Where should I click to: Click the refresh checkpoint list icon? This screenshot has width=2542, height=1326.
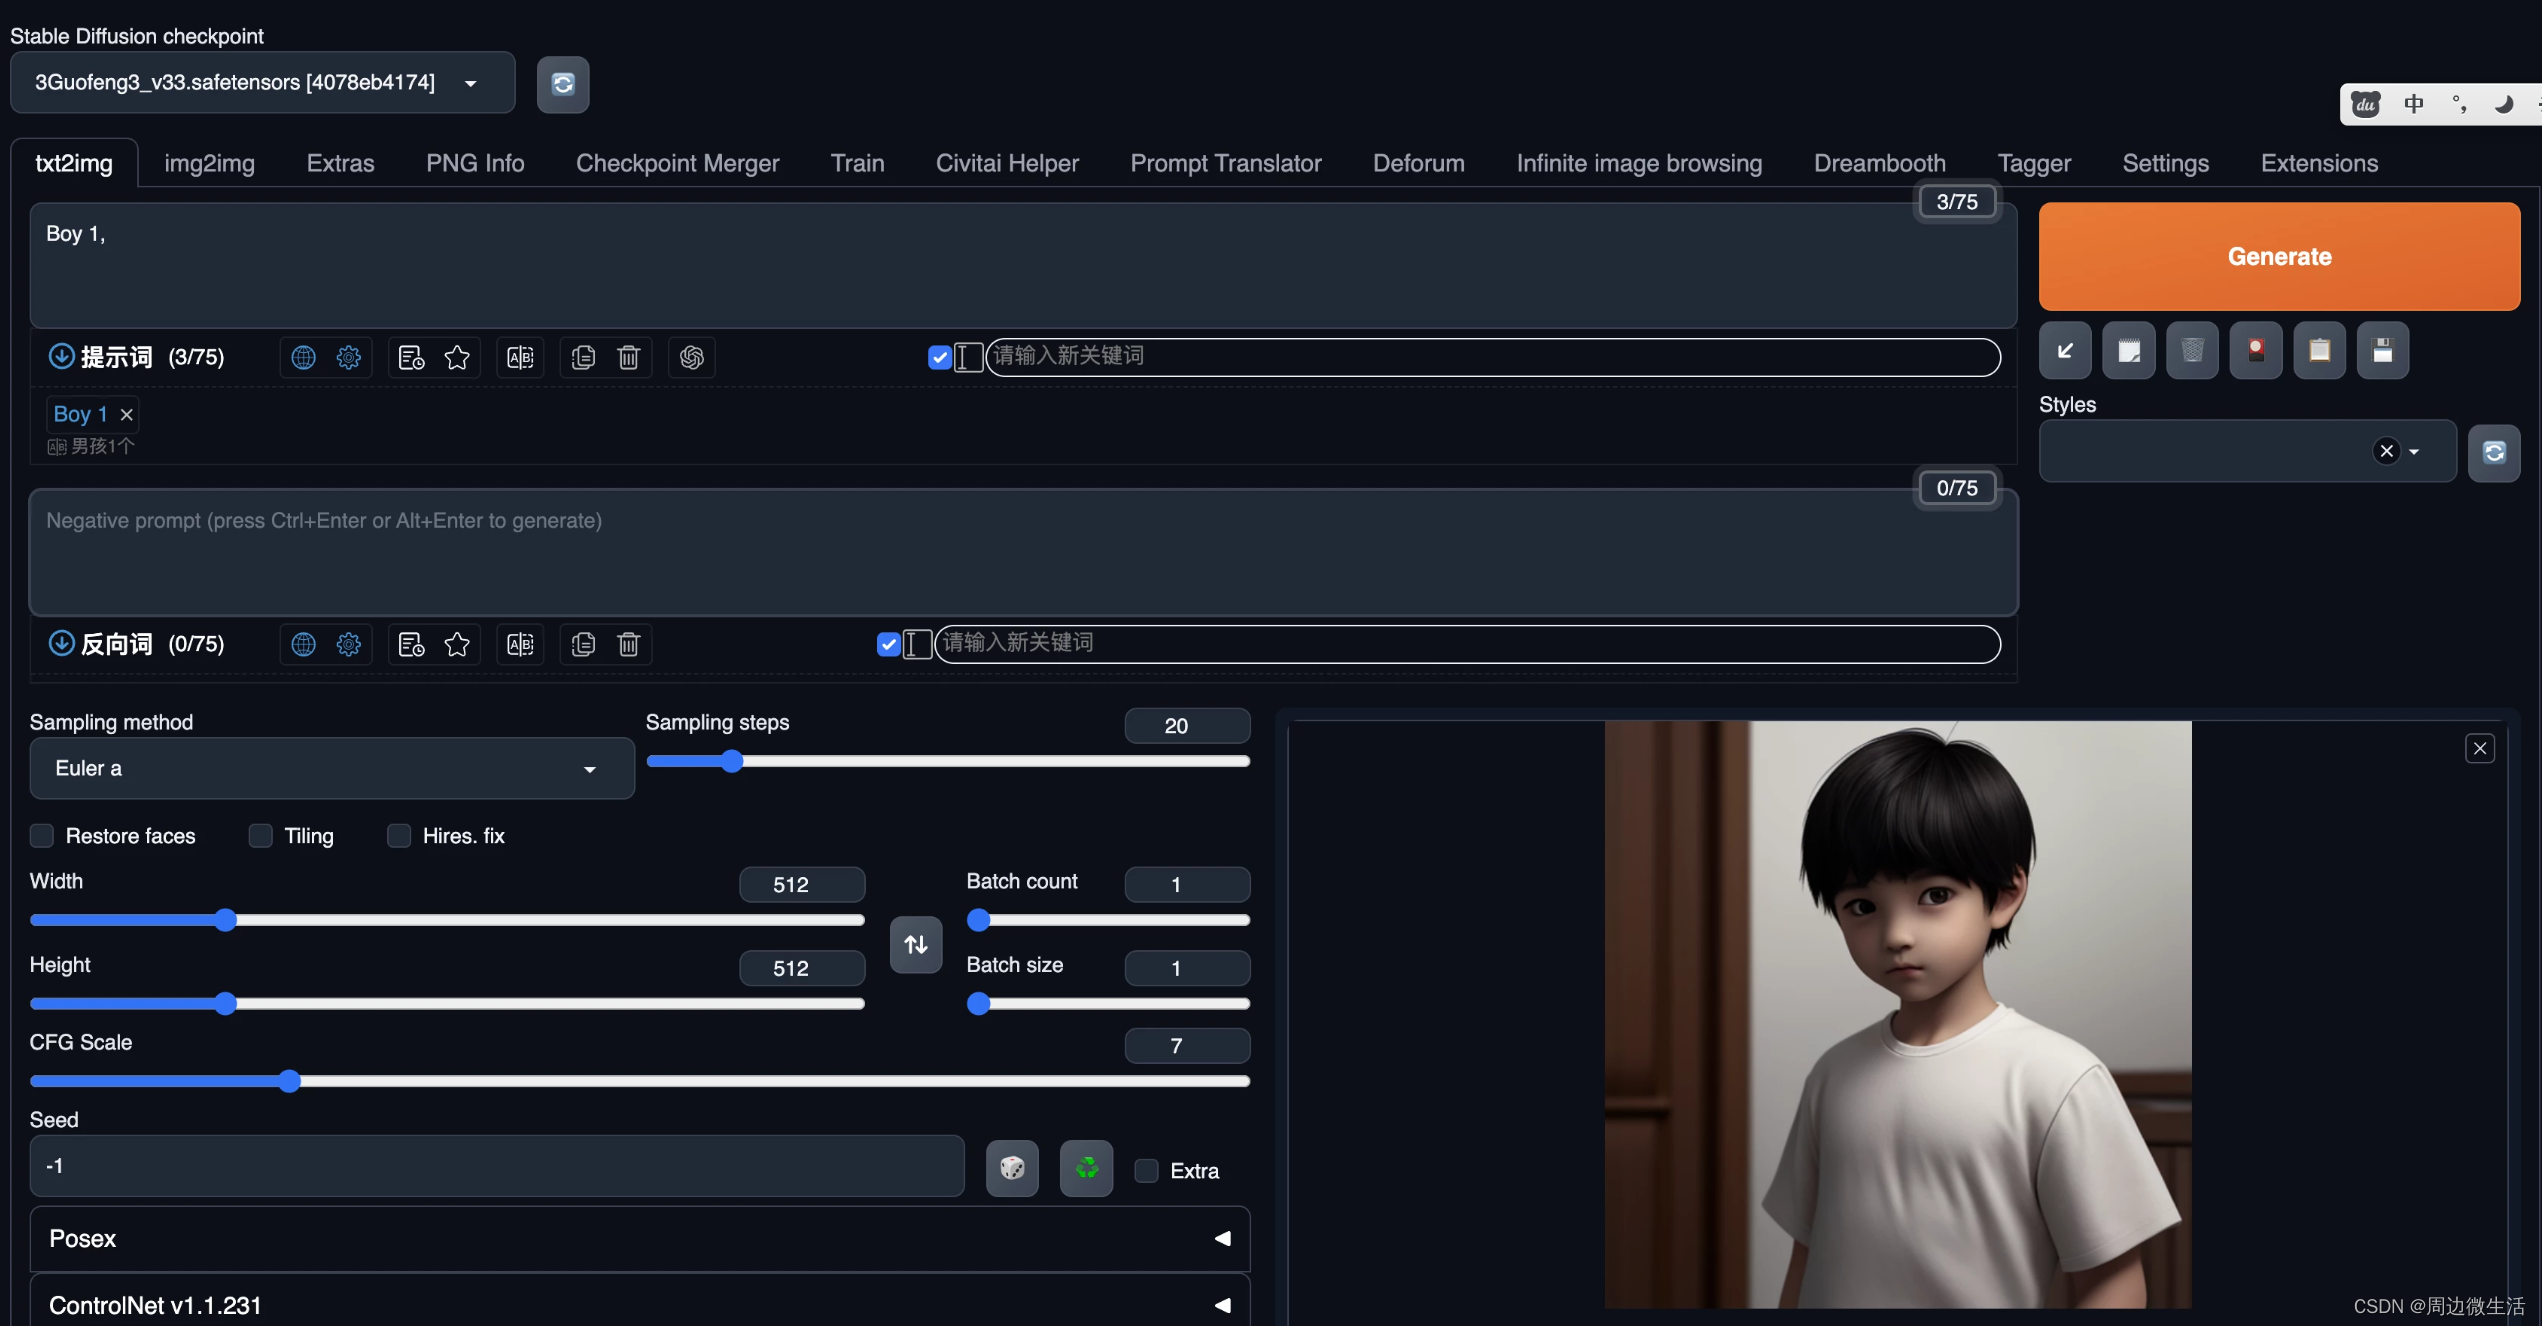[x=562, y=84]
